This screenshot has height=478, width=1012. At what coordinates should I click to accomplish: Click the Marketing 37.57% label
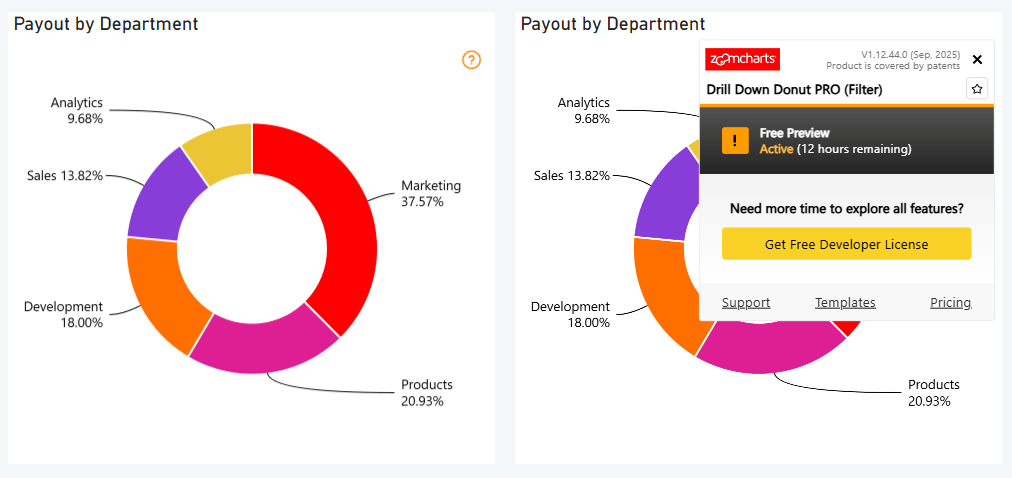pyautogui.click(x=430, y=193)
